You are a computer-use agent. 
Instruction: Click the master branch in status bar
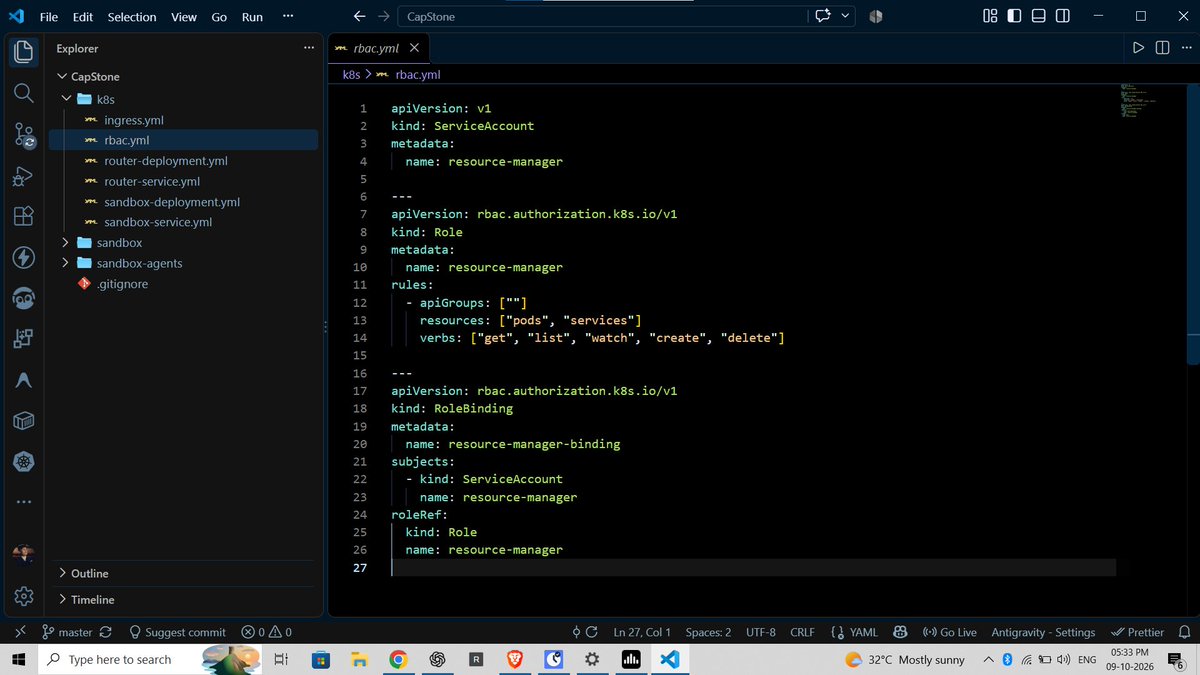(x=68, y=632)
